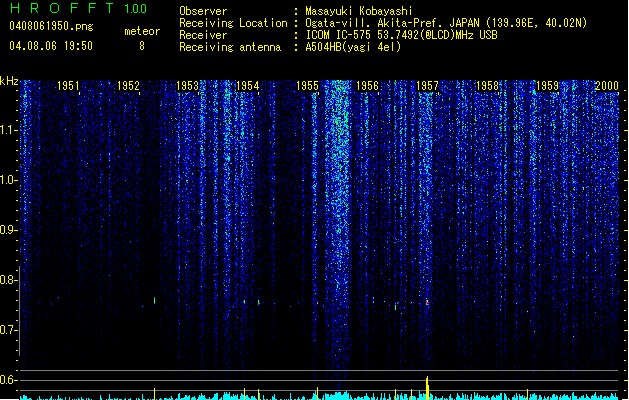
Task: Click the 0.9 kHz axis label
Action: (x=8, y=230)
